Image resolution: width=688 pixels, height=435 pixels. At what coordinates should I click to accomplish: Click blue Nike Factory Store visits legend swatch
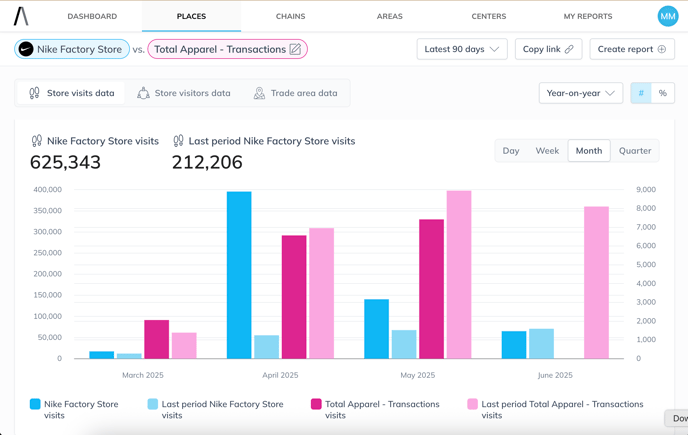click(35, 404)
